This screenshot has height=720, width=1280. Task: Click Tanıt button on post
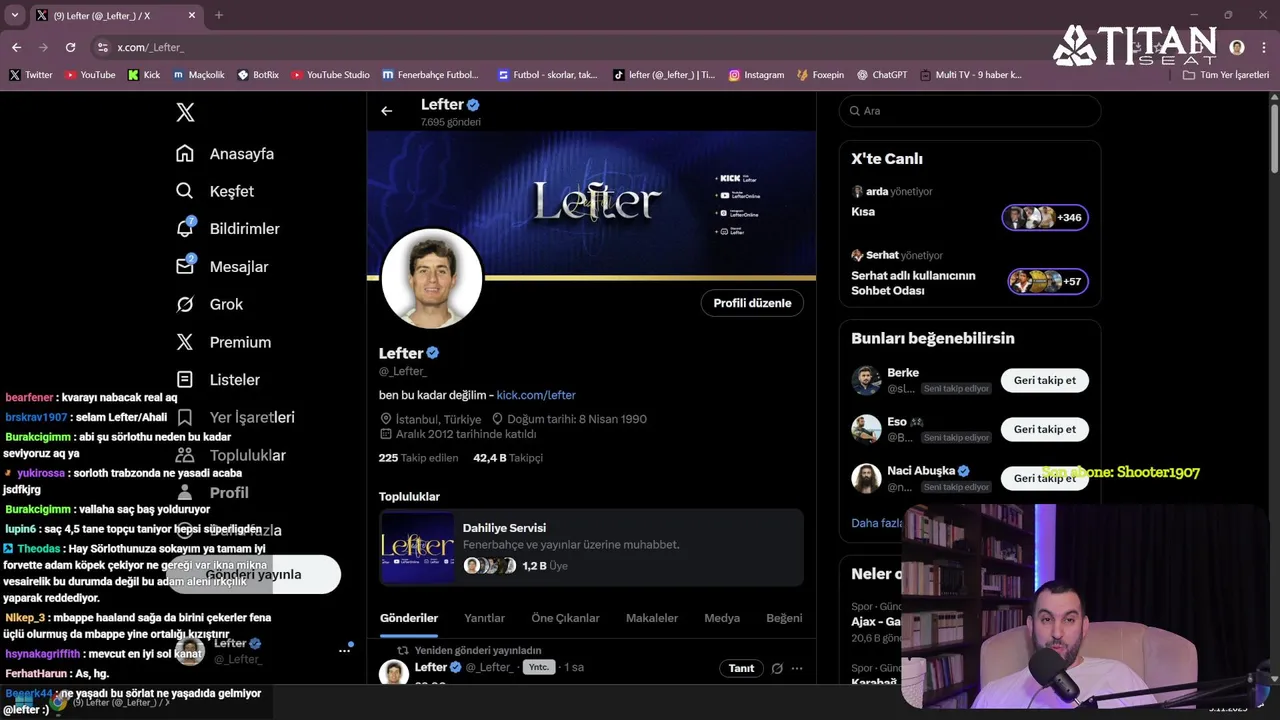click(x=741, y=668)
